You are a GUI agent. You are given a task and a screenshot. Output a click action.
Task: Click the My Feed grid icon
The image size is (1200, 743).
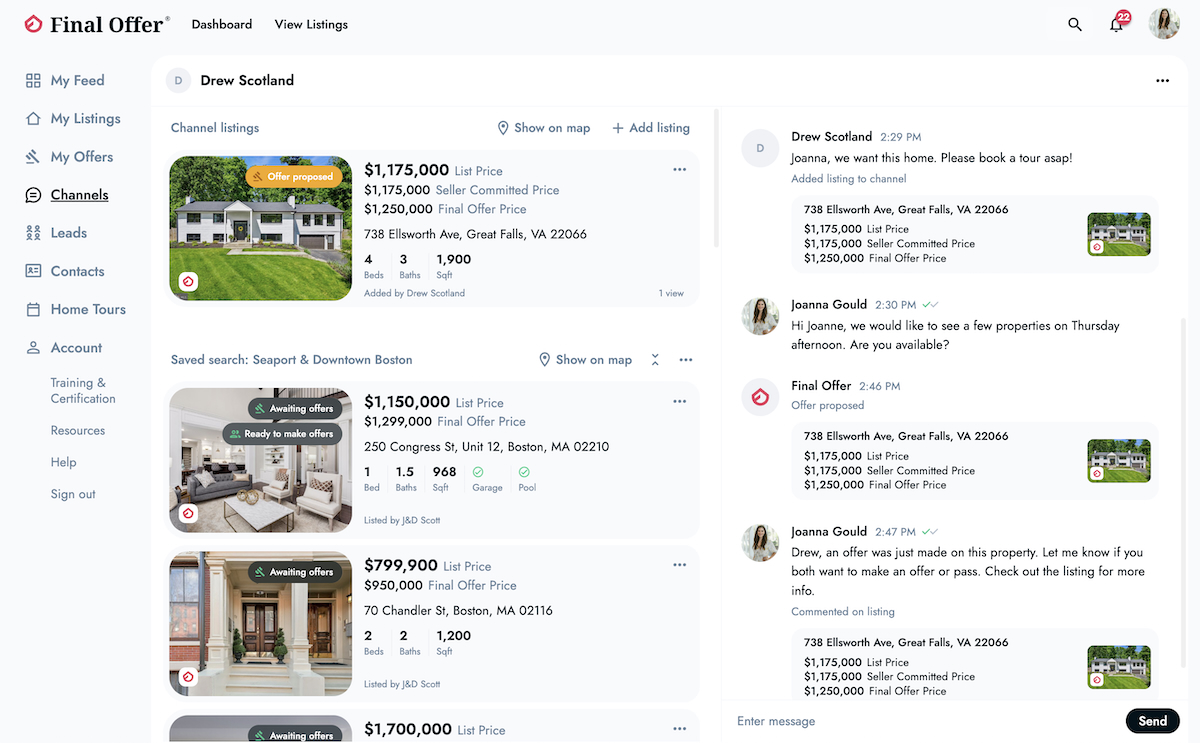click(33, 81)
